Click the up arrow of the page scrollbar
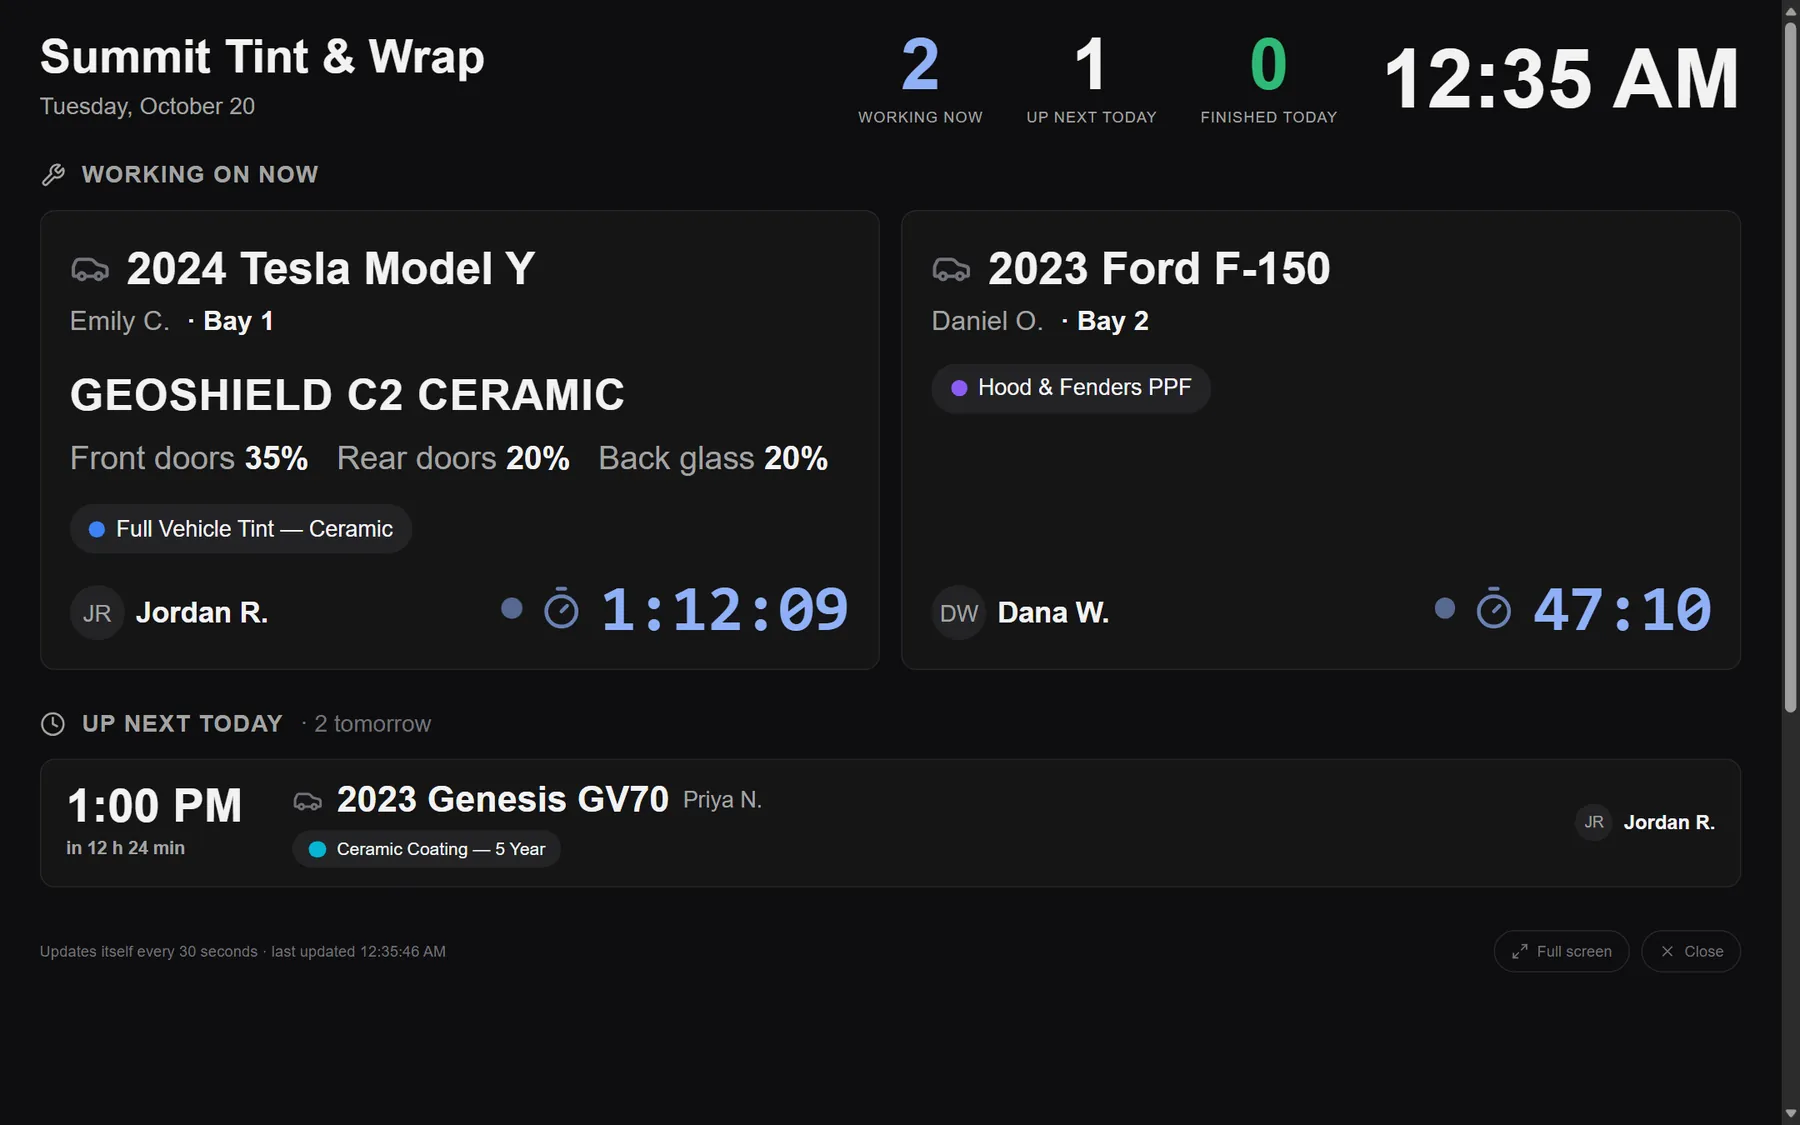1800x1125 pixels. point(1790,10)
